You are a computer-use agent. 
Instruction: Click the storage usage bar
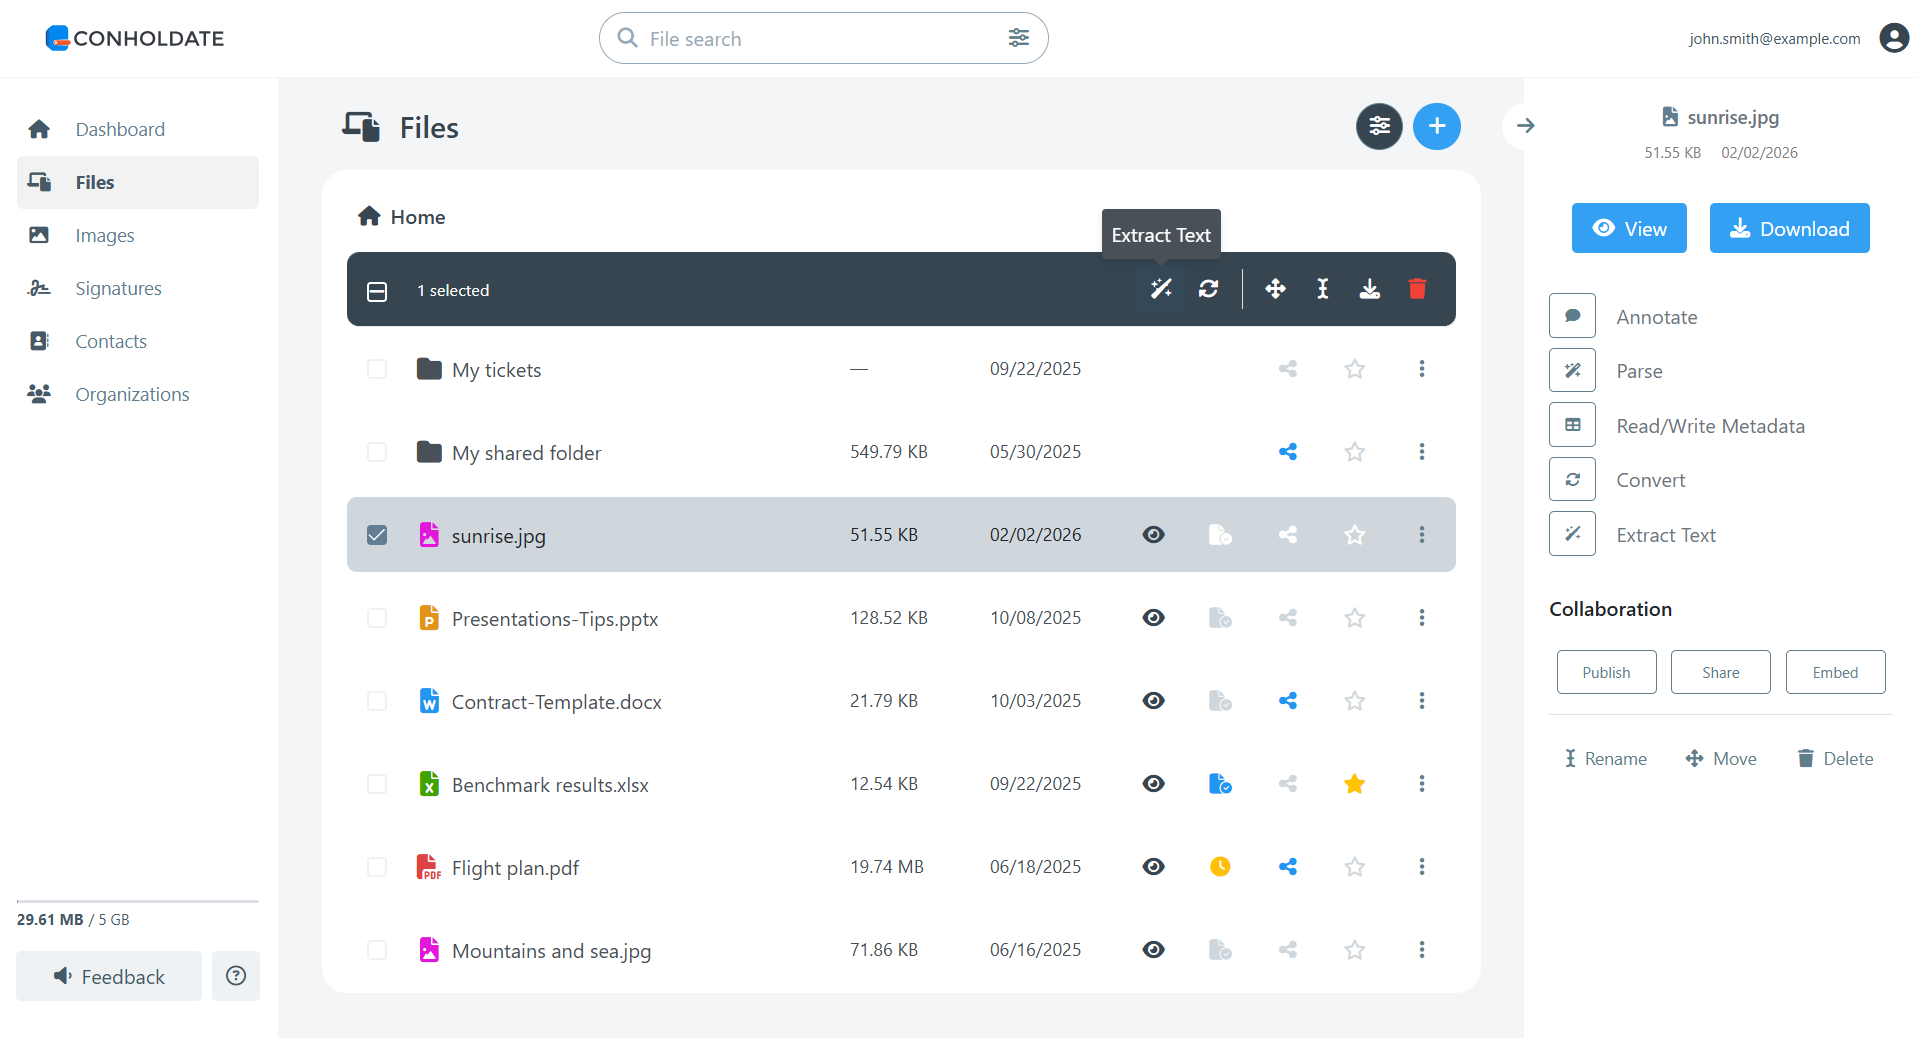tap(137, 901)
